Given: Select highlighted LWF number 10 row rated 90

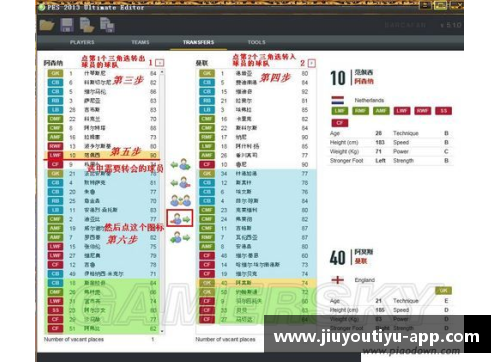Looking at the screenshot, I should tap(102, 155).
